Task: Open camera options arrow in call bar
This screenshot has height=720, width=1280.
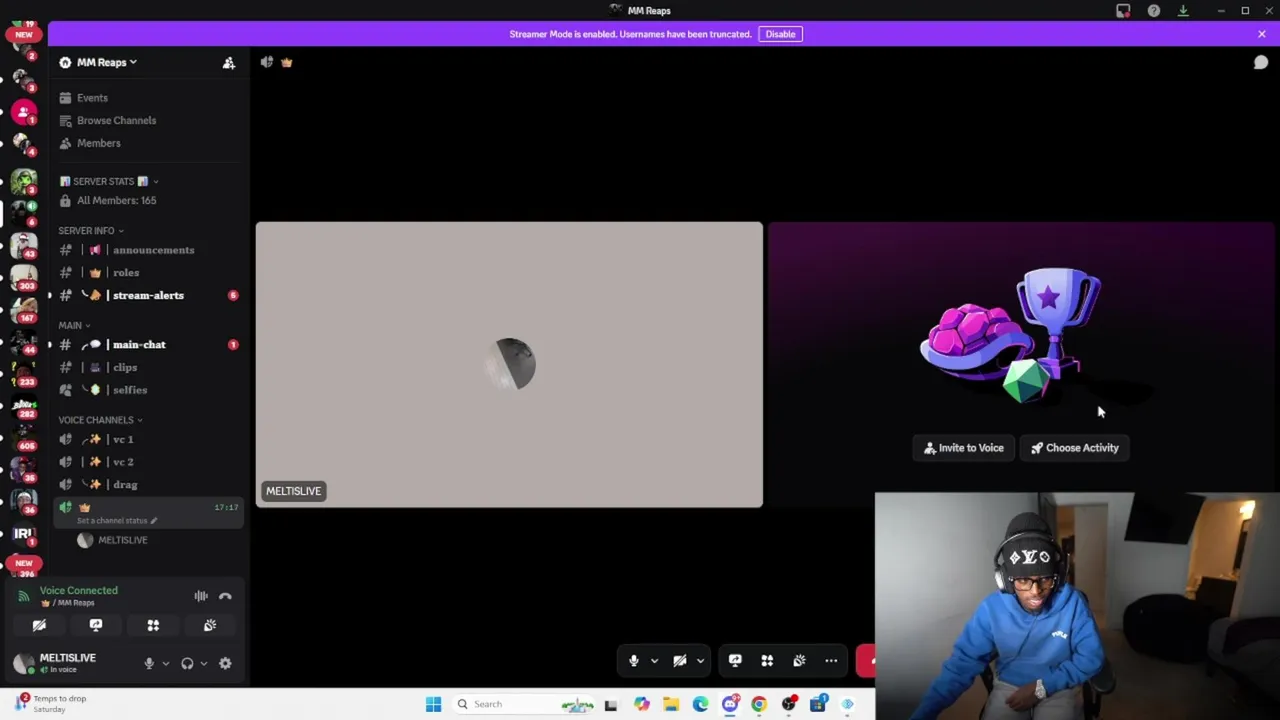Action: (x=700, y=661)
